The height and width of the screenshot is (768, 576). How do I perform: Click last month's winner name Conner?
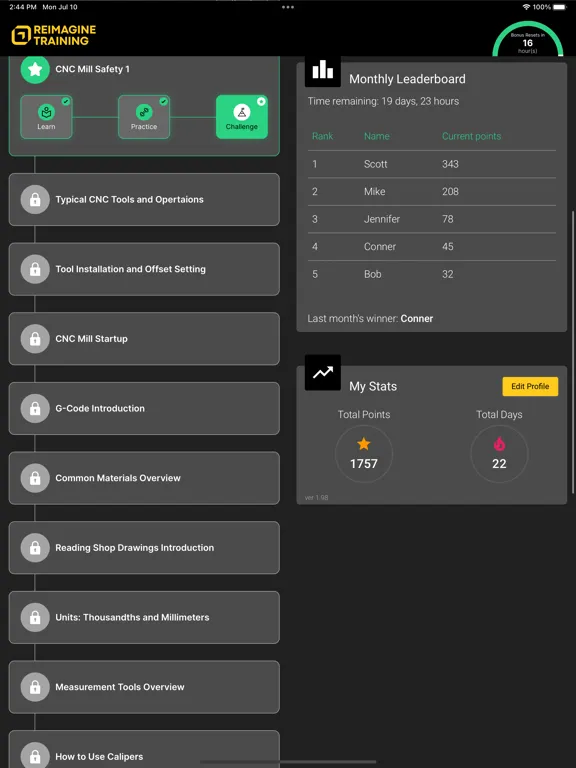(417, 318)
